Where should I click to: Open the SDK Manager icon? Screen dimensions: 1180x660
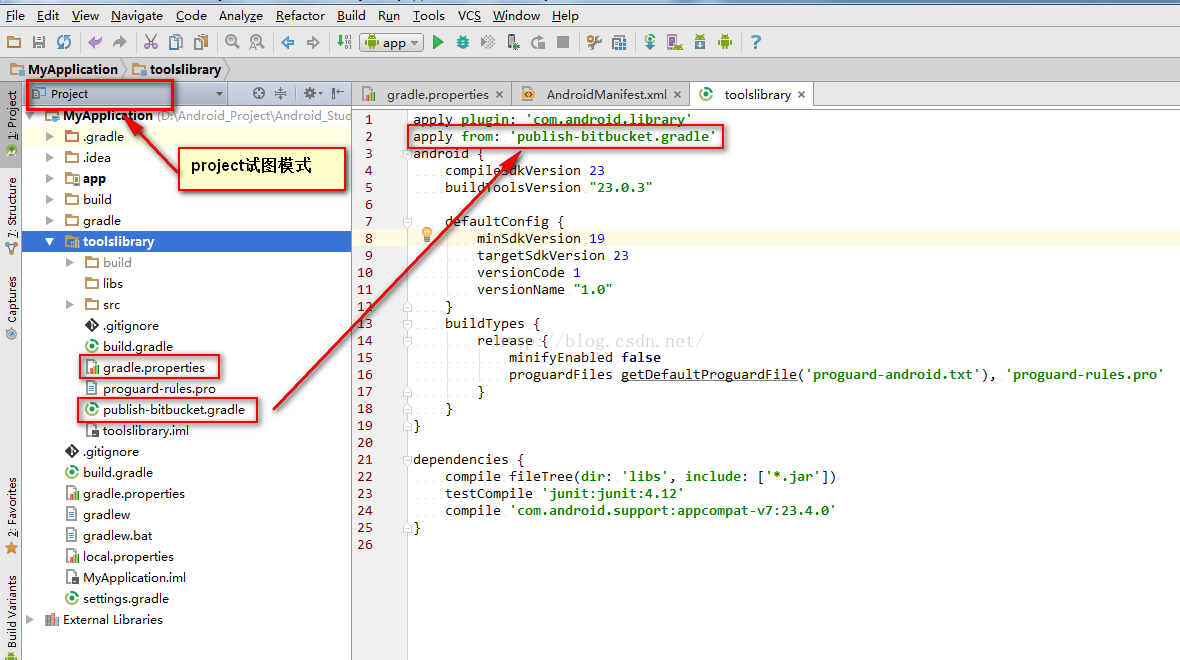click(700, 43)
